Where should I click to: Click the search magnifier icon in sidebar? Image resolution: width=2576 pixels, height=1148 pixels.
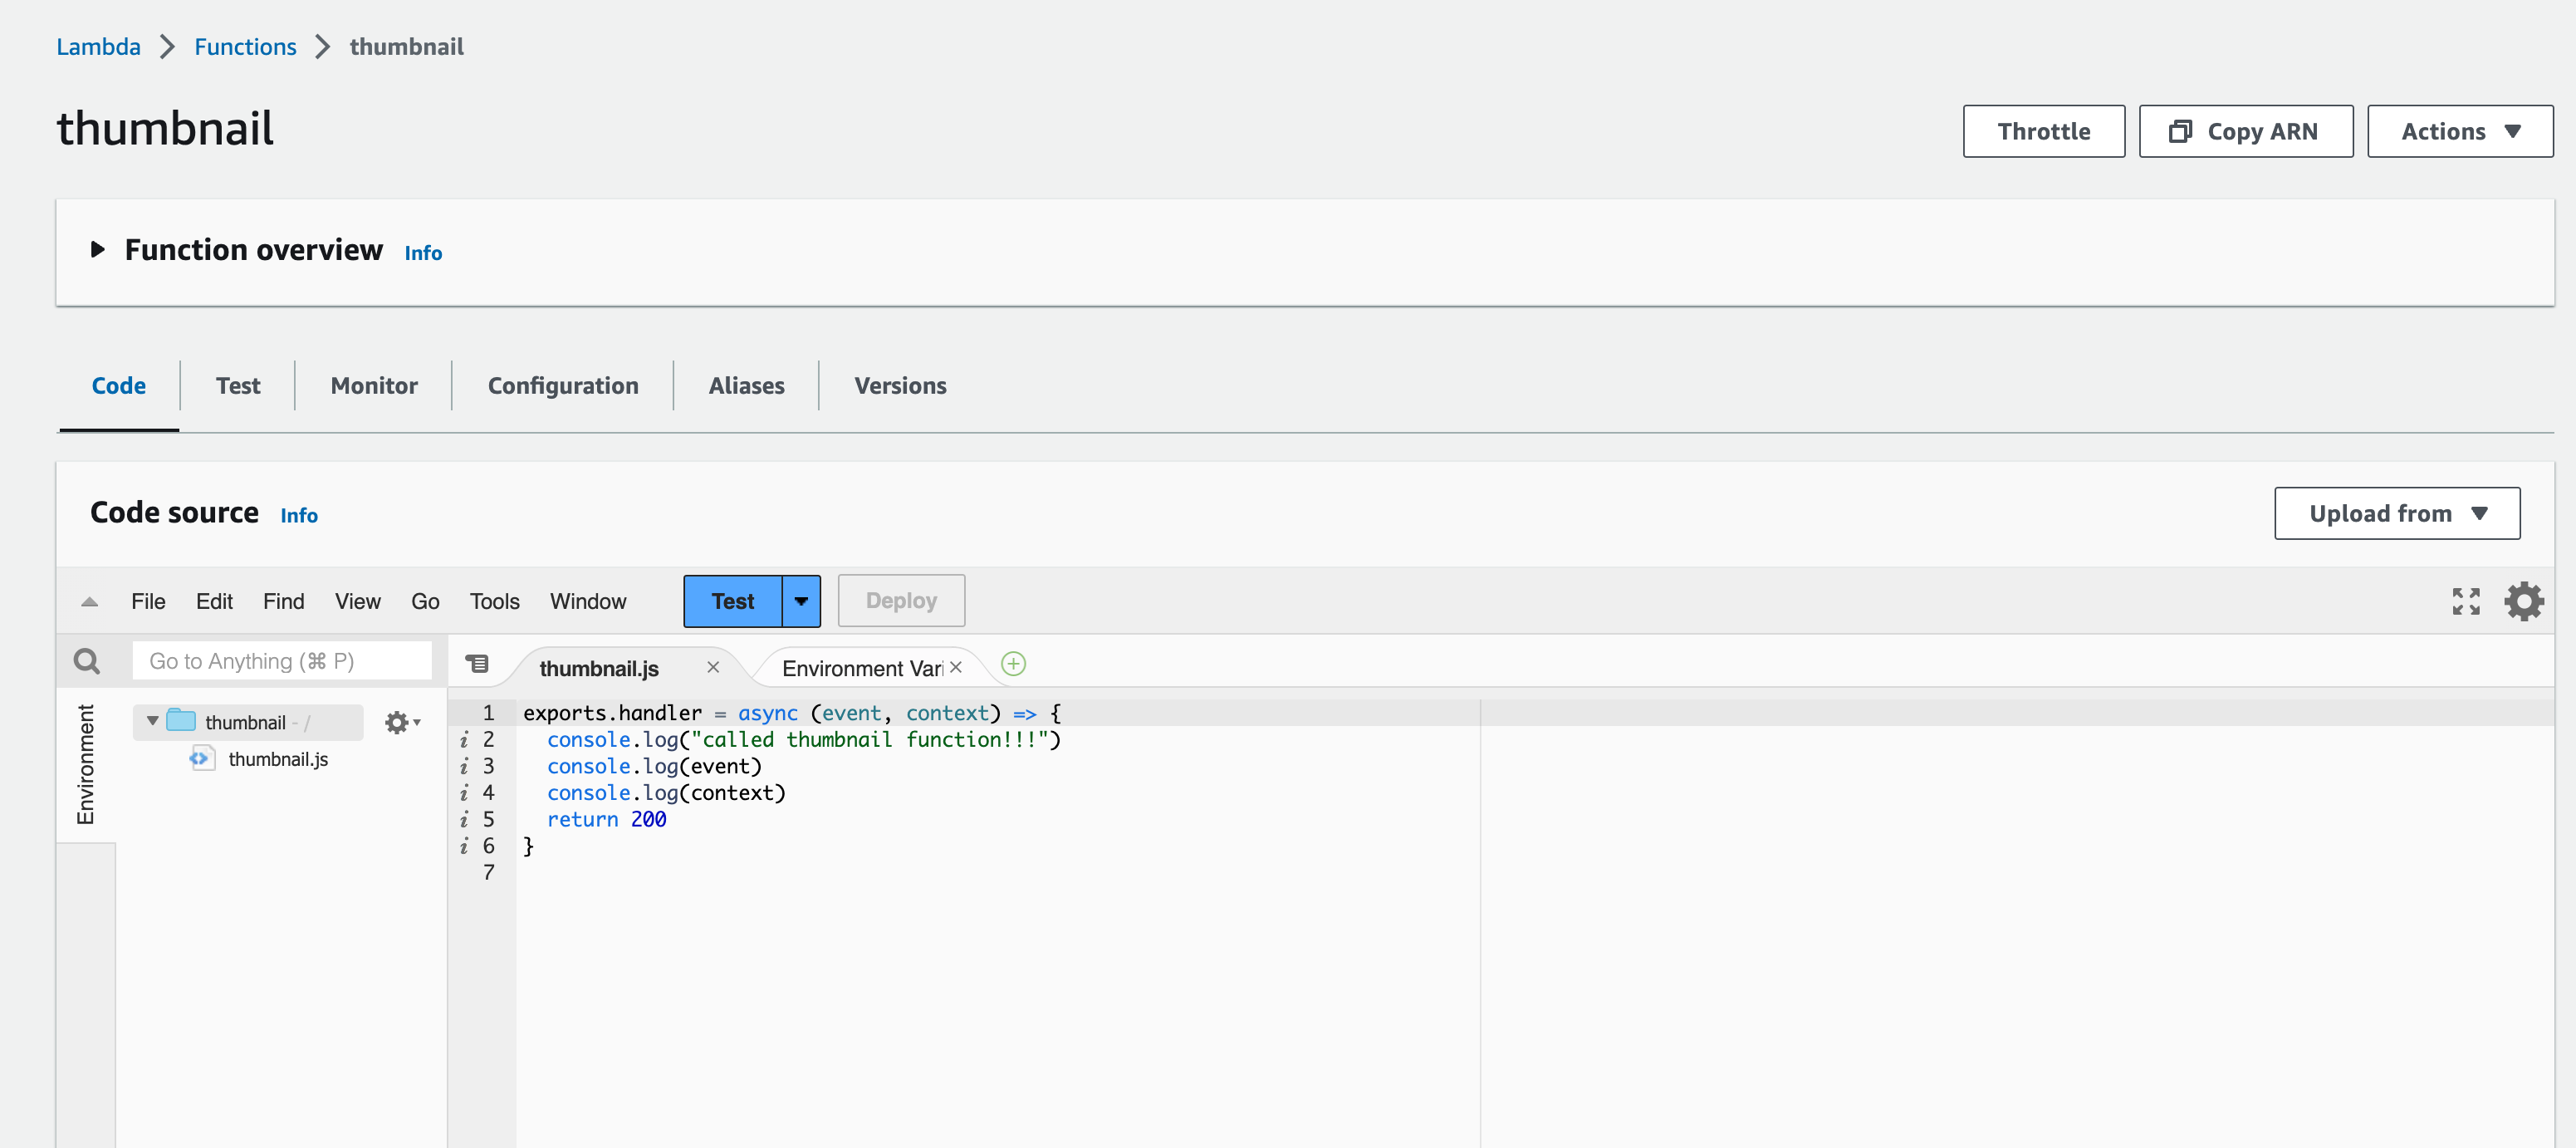click(87, 661)
